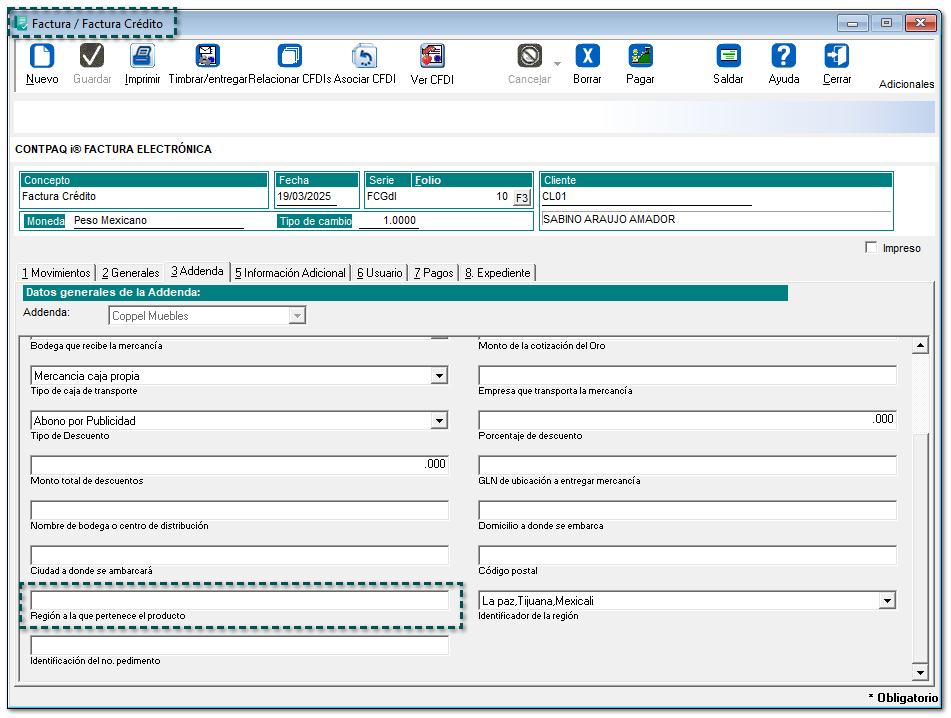This screenshot has height=718, width=951.
Task: Open the Ver CFDI viewer
Action: click(432, 57)
